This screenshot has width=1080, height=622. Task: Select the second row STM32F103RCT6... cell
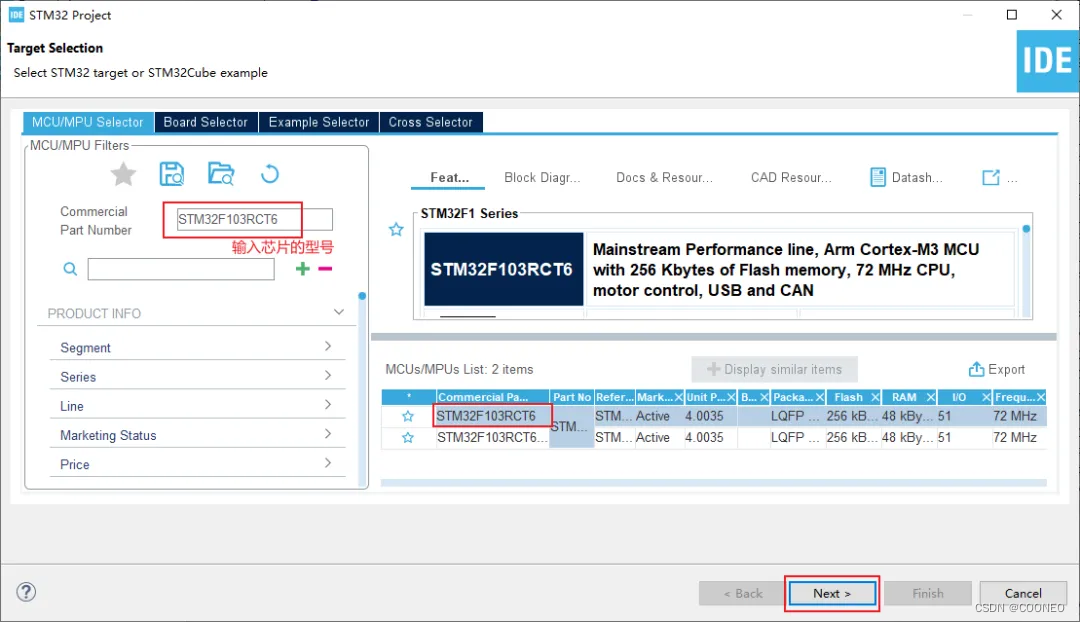click(x=492, y=437)
